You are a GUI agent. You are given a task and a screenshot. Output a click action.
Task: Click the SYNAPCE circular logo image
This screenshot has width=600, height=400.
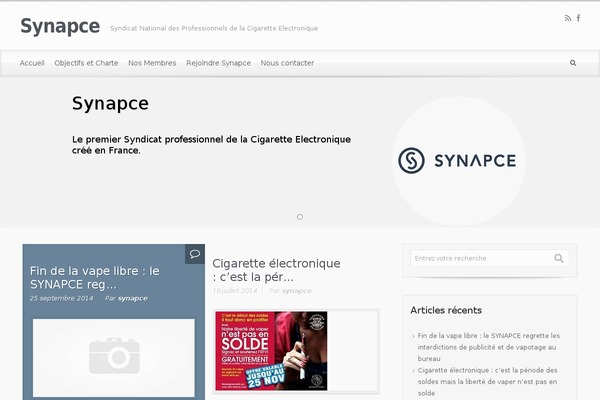coord(458,161)
